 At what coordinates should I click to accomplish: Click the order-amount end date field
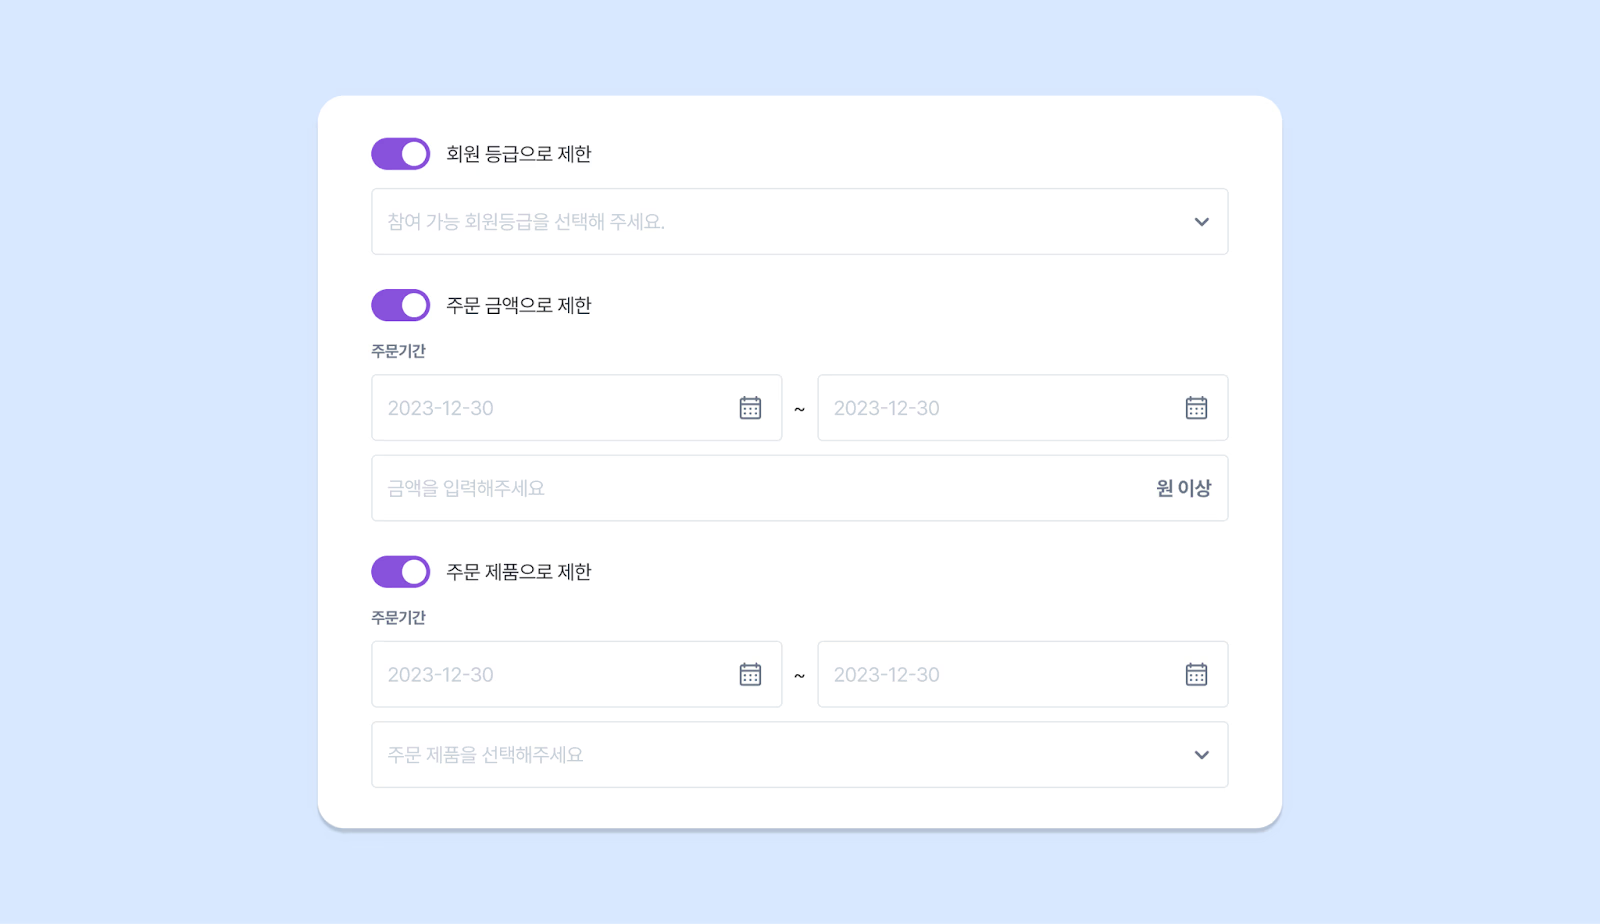[x=1023, y=408]
